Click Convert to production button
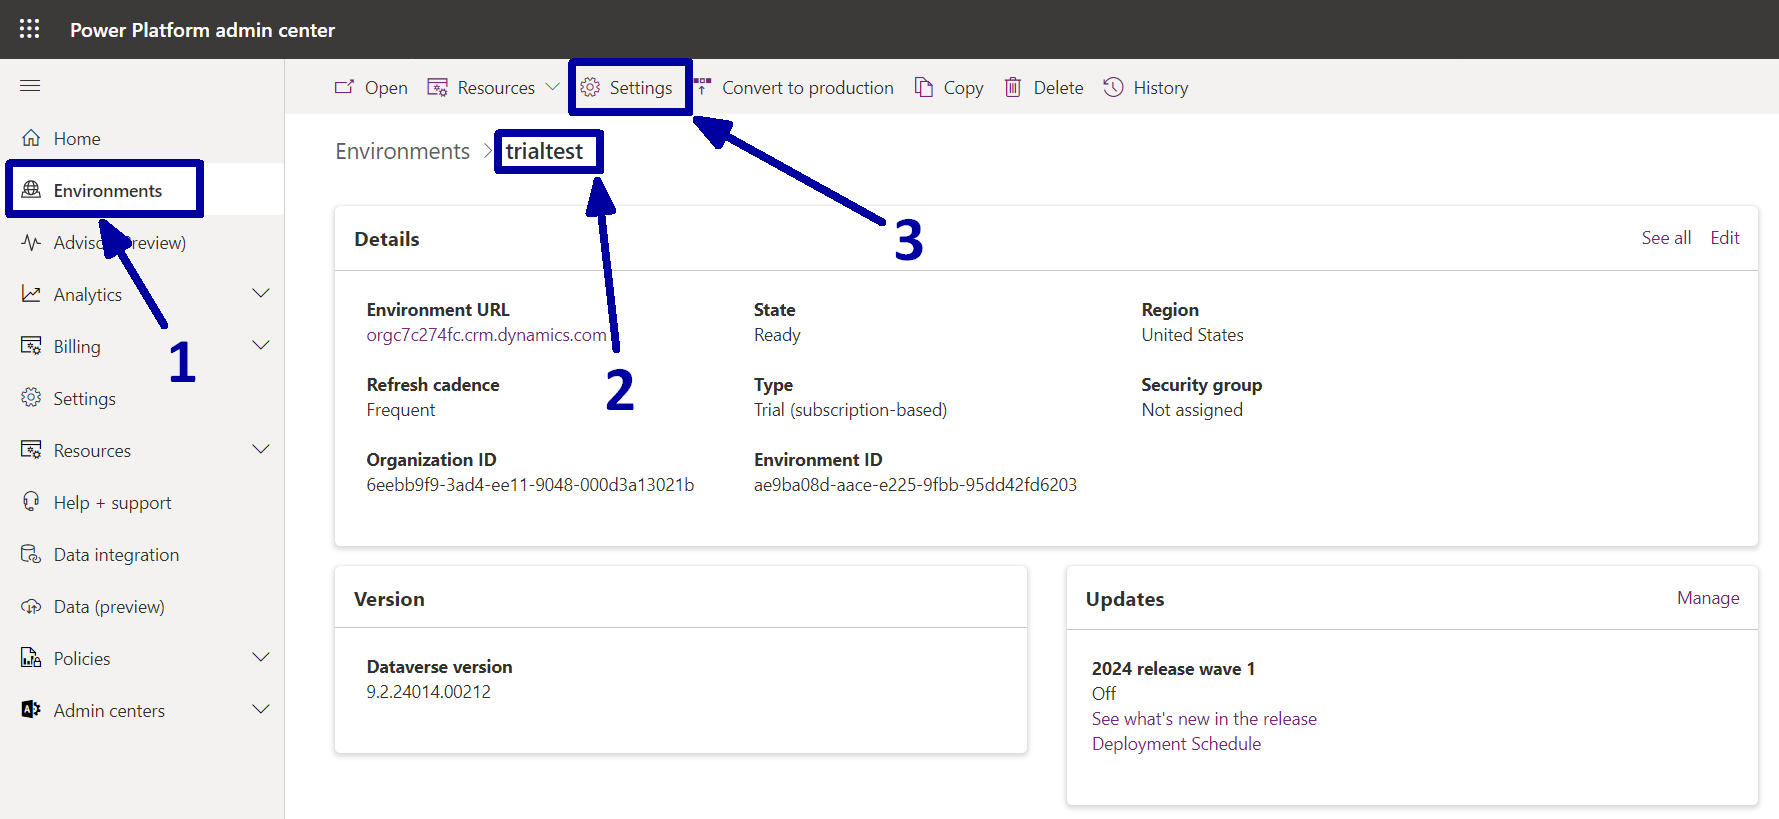 pyautogui.click(x=794, y=87)
